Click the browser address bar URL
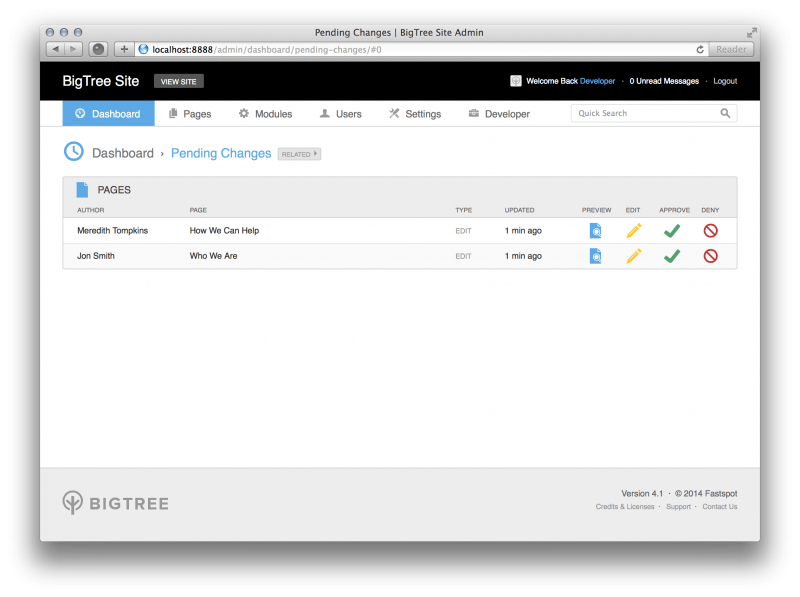Viewport: 800px width, 597px height. (x=267, y=49)
